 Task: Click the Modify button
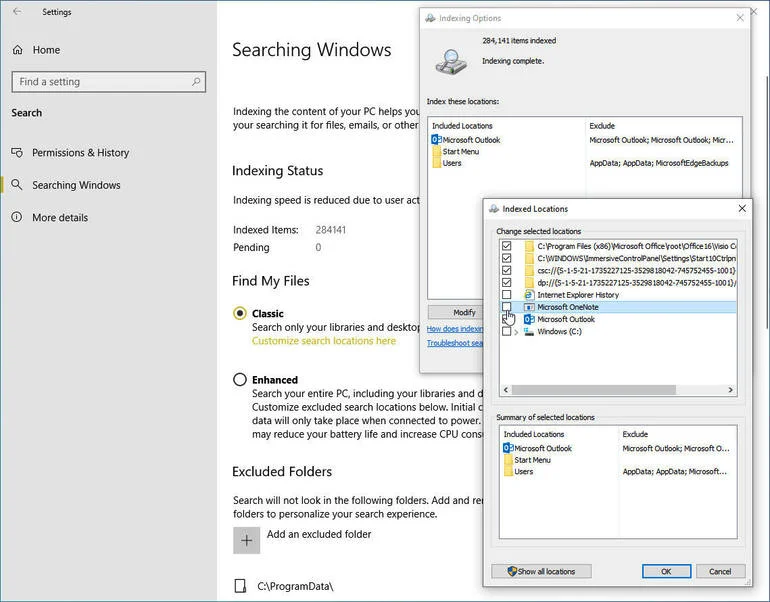tap(455, 312)
